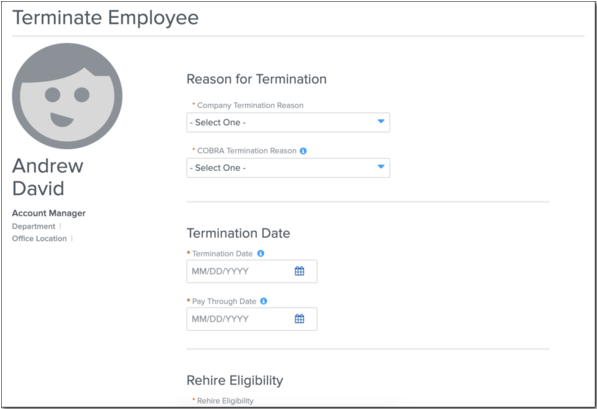597x409 pixels.
Task: Open calendar picker for Pay Through Date
Action: 300,319
